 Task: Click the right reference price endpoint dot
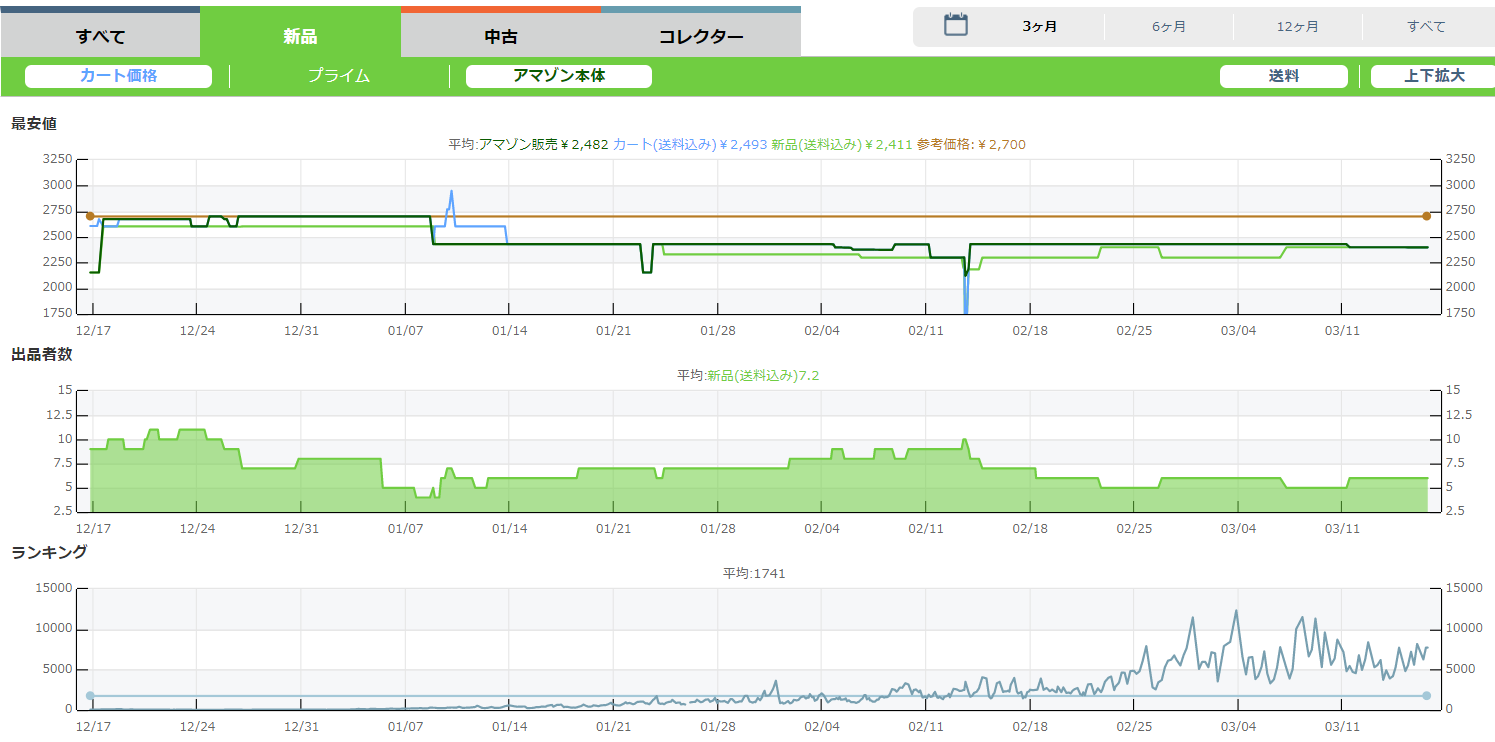(x=1426, y=216)
